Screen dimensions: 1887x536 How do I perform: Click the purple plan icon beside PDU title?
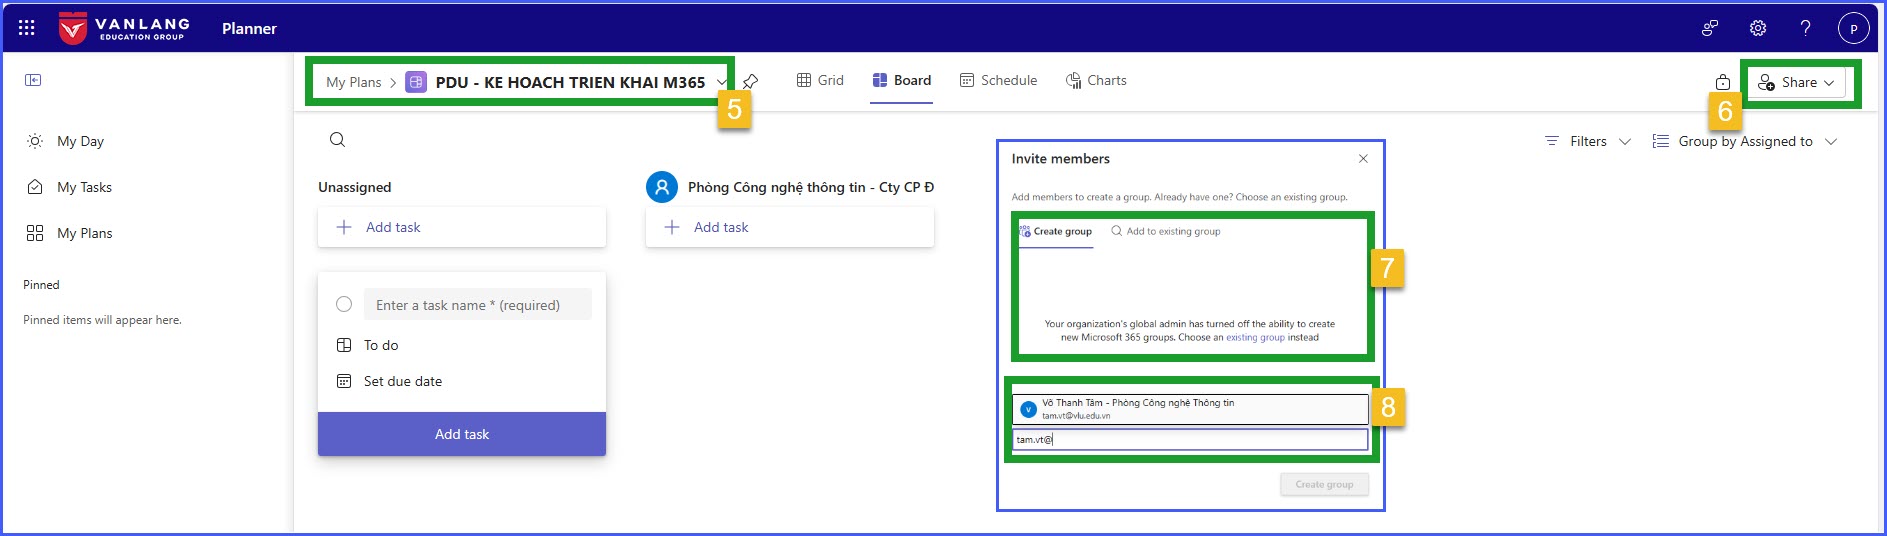pos(416,82)
